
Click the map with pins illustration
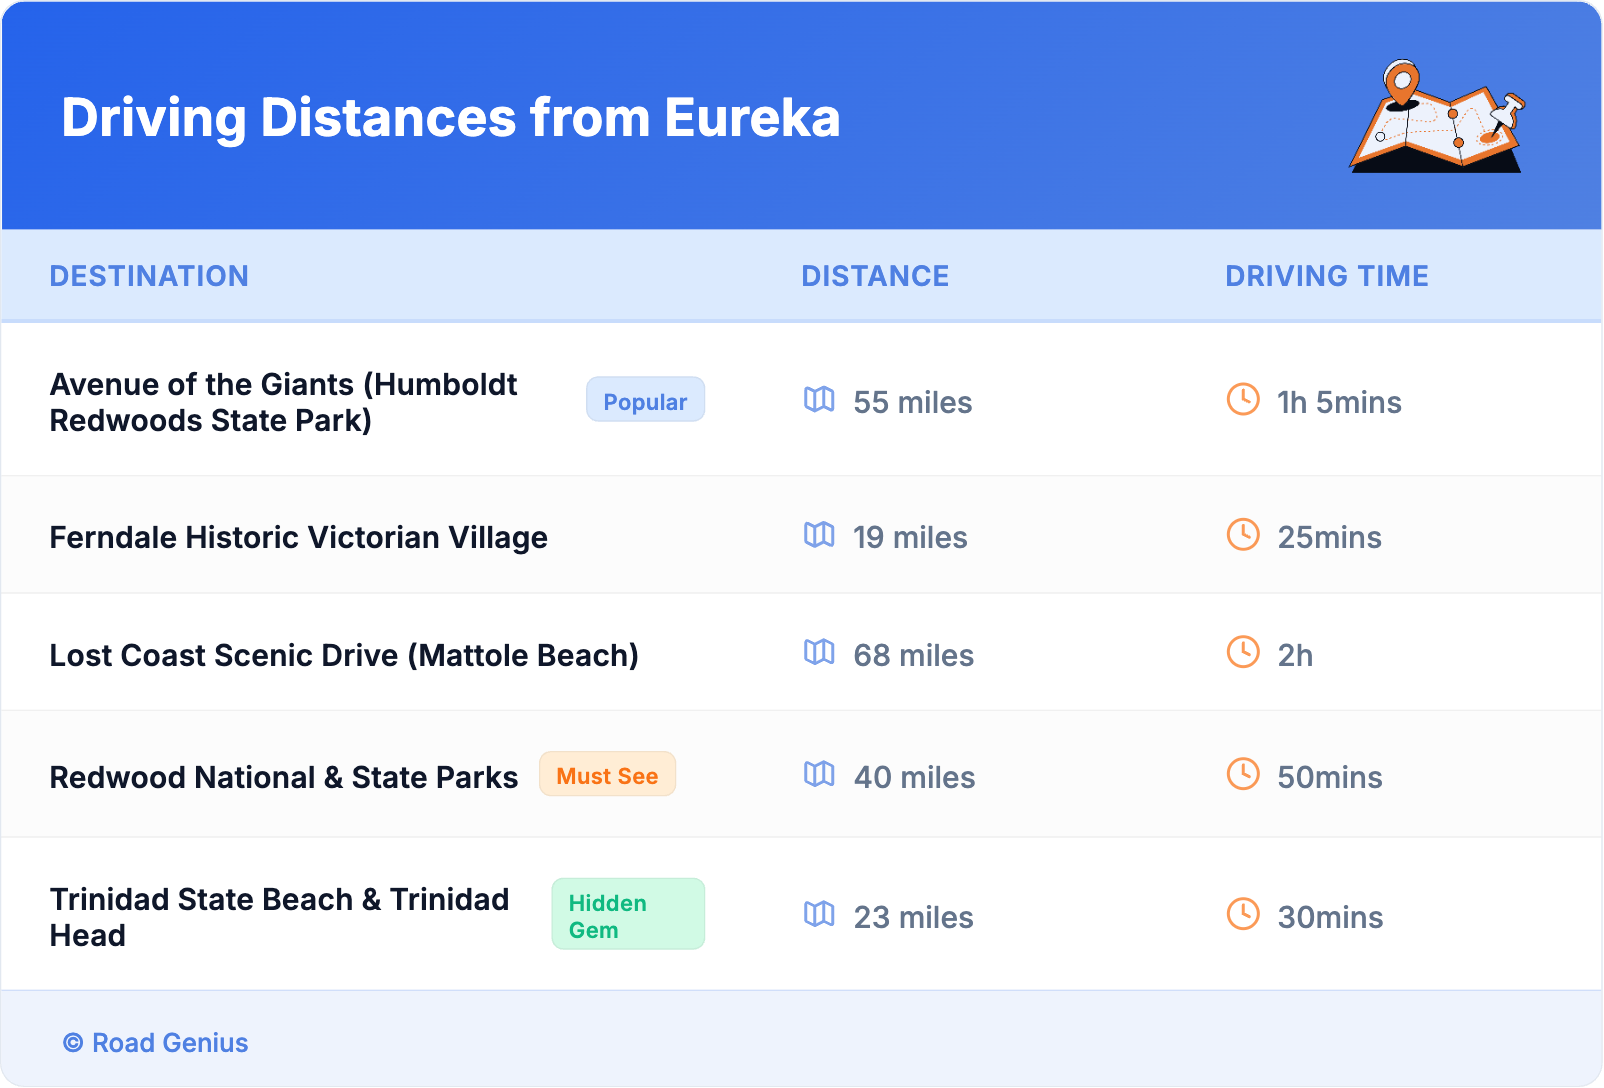[x=1437, y=118]
